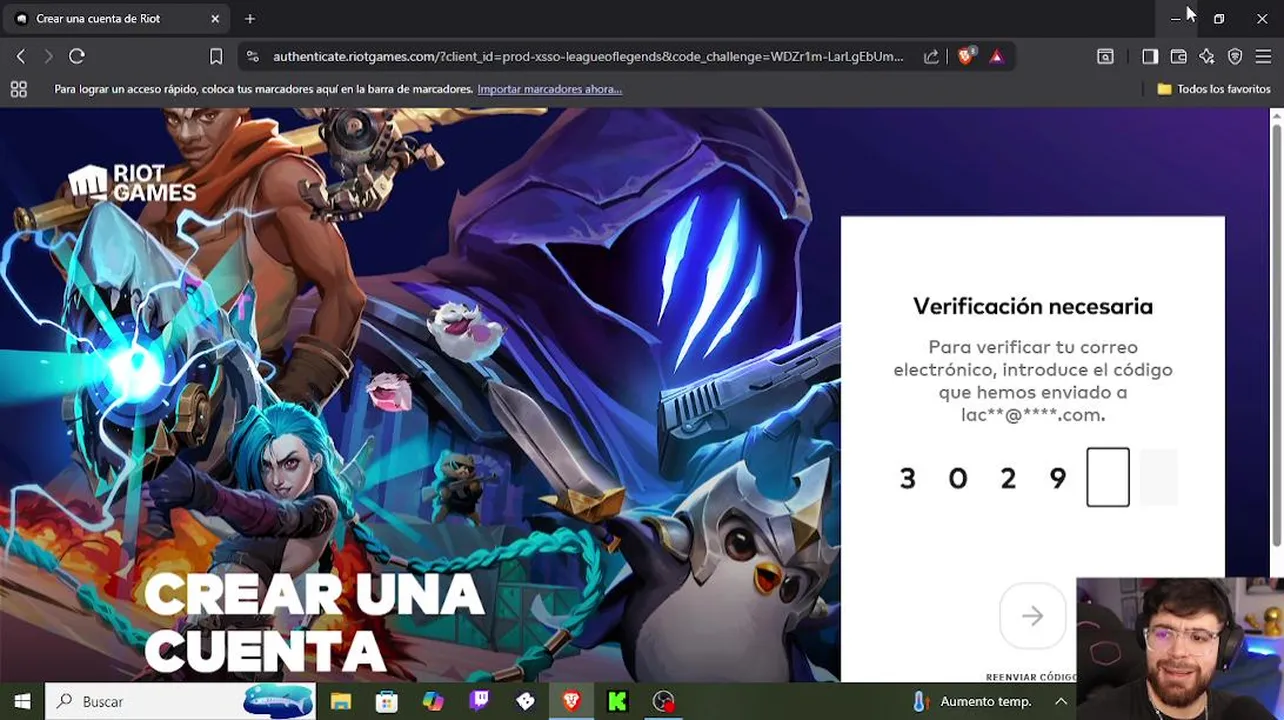Click the fourth code digit box showing 9
This screenshot has width=1284, height=720.
point(1058,478)
